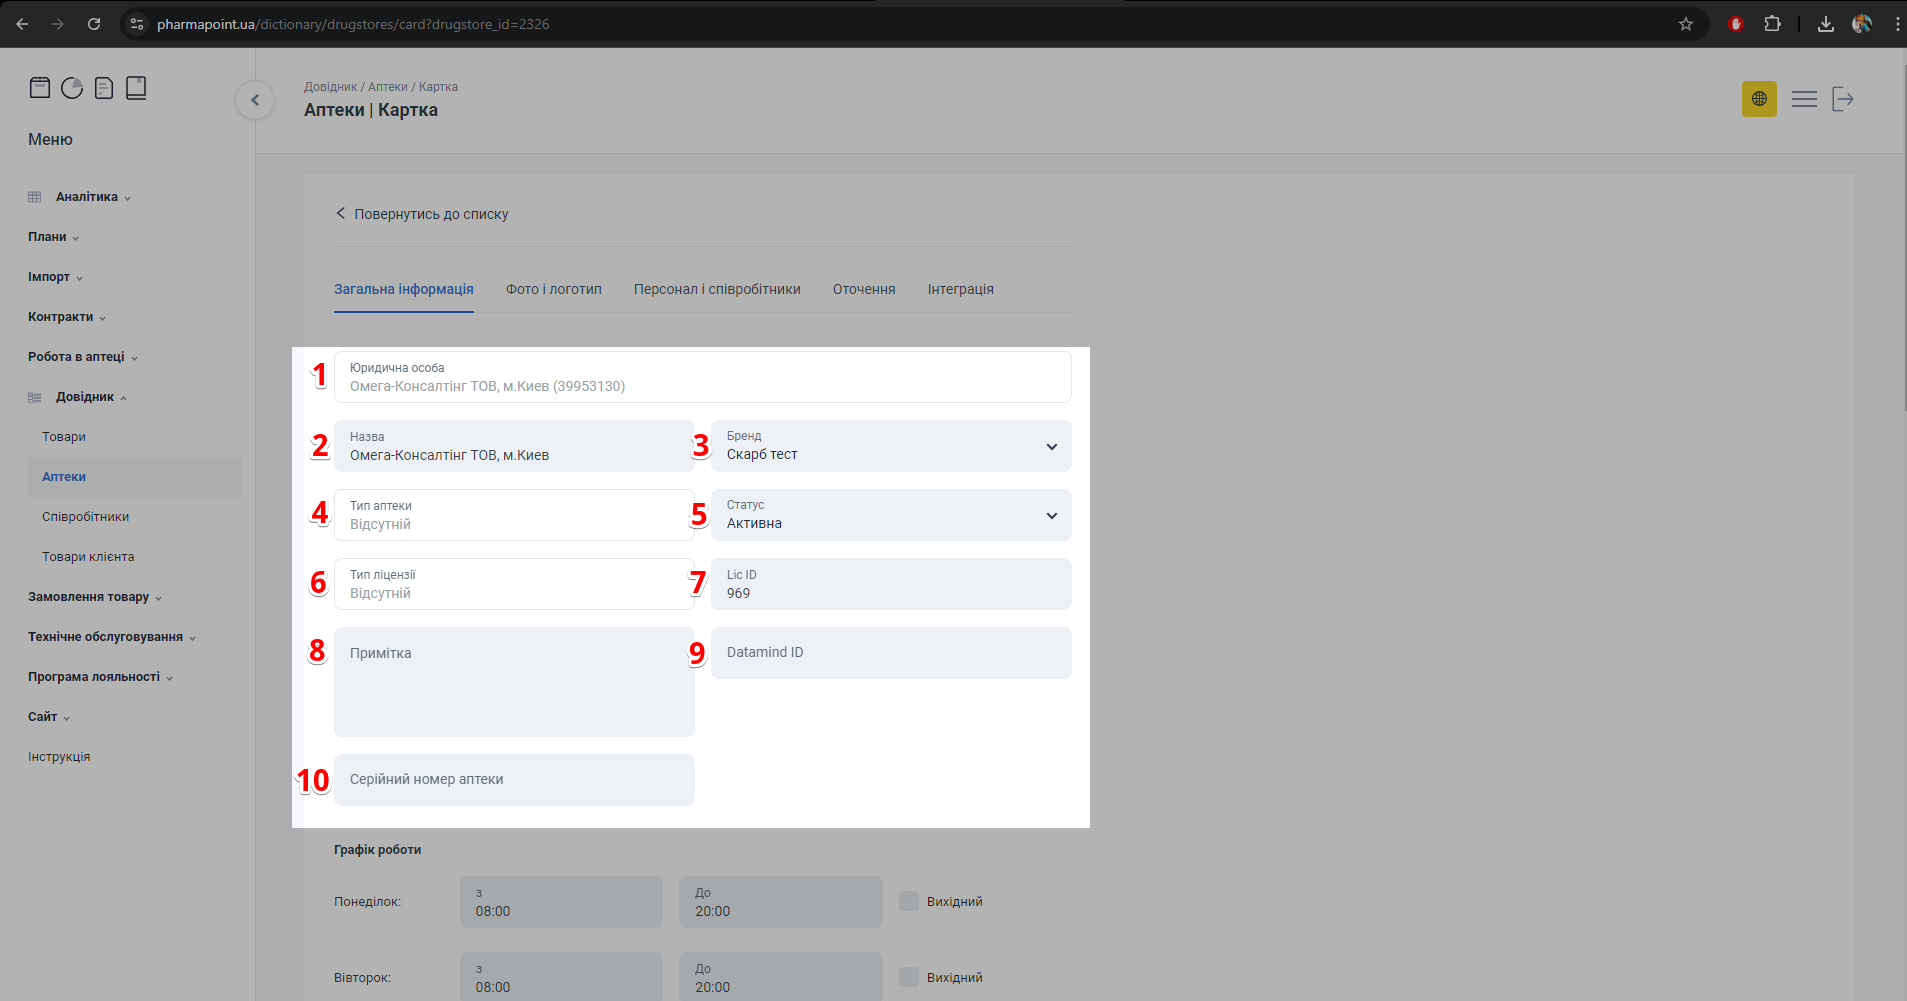Open the book icon in sidebar header
Screen dimensions: 1907x1001
136,88
